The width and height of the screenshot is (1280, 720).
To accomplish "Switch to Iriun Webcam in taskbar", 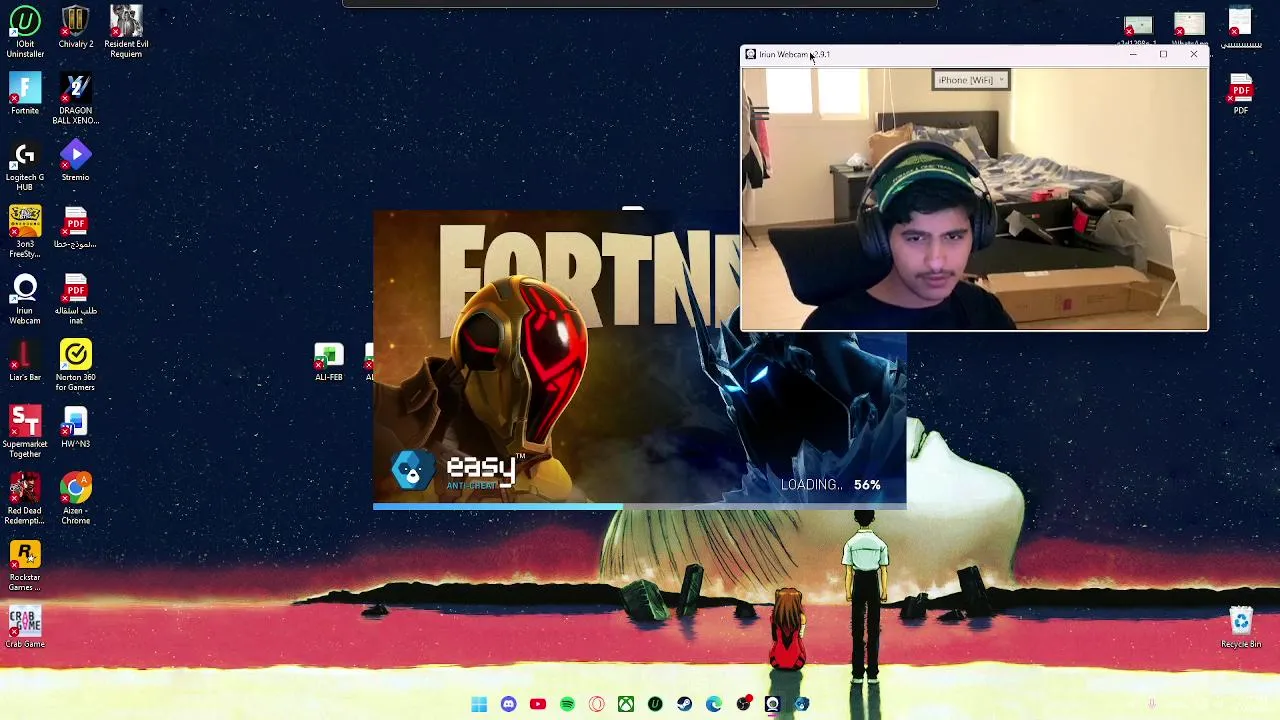I will click(772, 704).
